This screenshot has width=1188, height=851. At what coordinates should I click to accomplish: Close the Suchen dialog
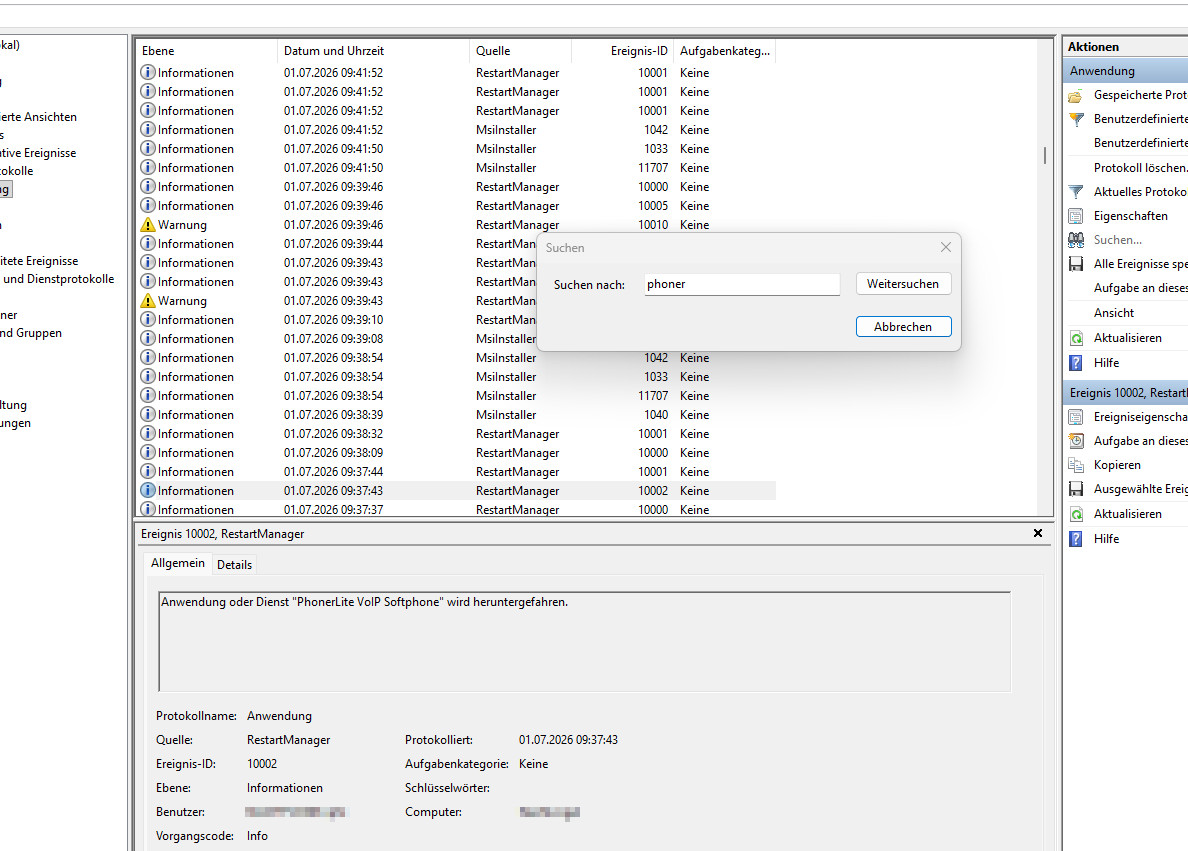coord(946,247)
